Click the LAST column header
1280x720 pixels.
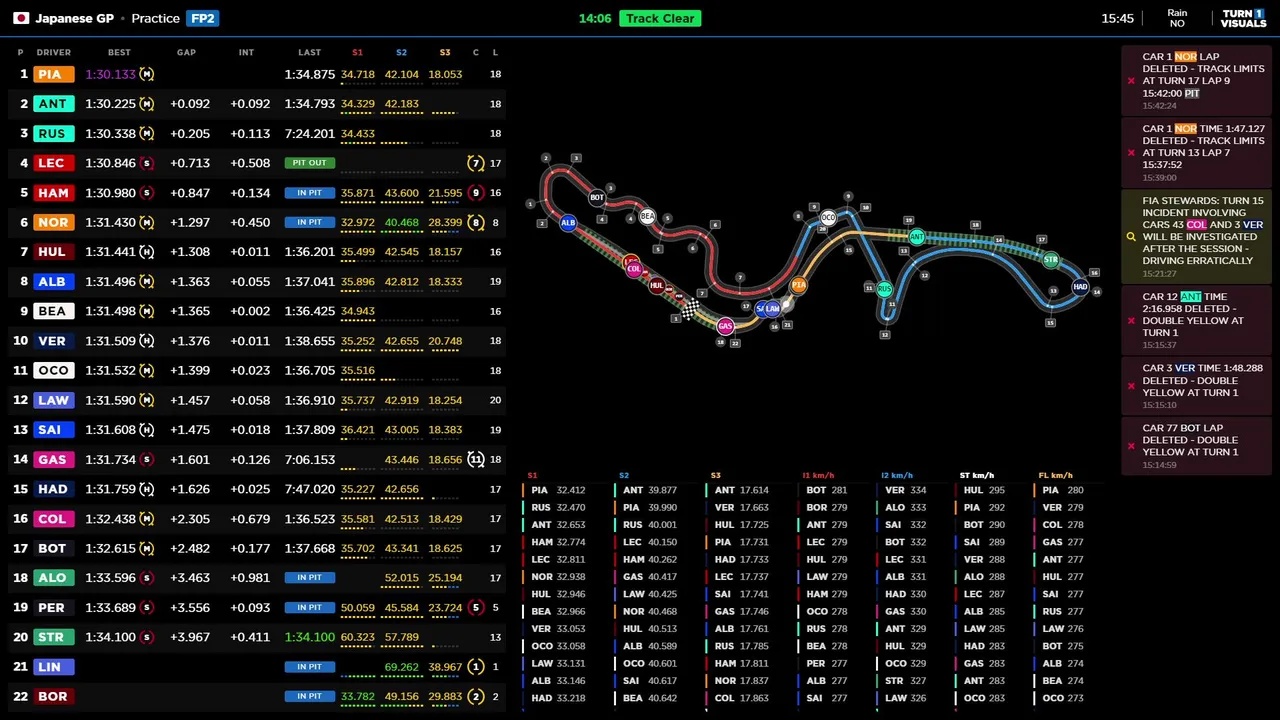click(x=309, y=52)
